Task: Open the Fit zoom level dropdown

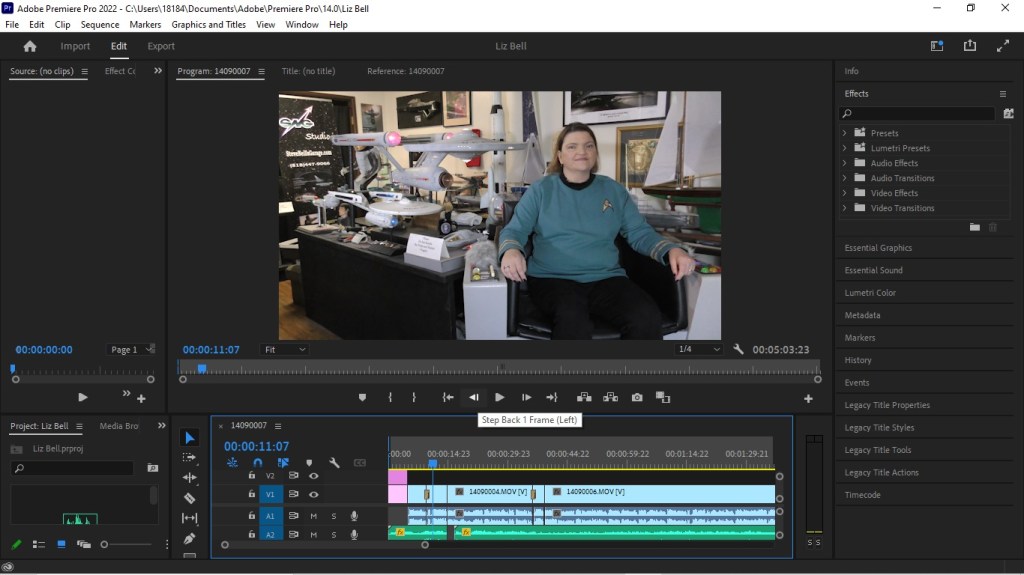Action: 284,350
